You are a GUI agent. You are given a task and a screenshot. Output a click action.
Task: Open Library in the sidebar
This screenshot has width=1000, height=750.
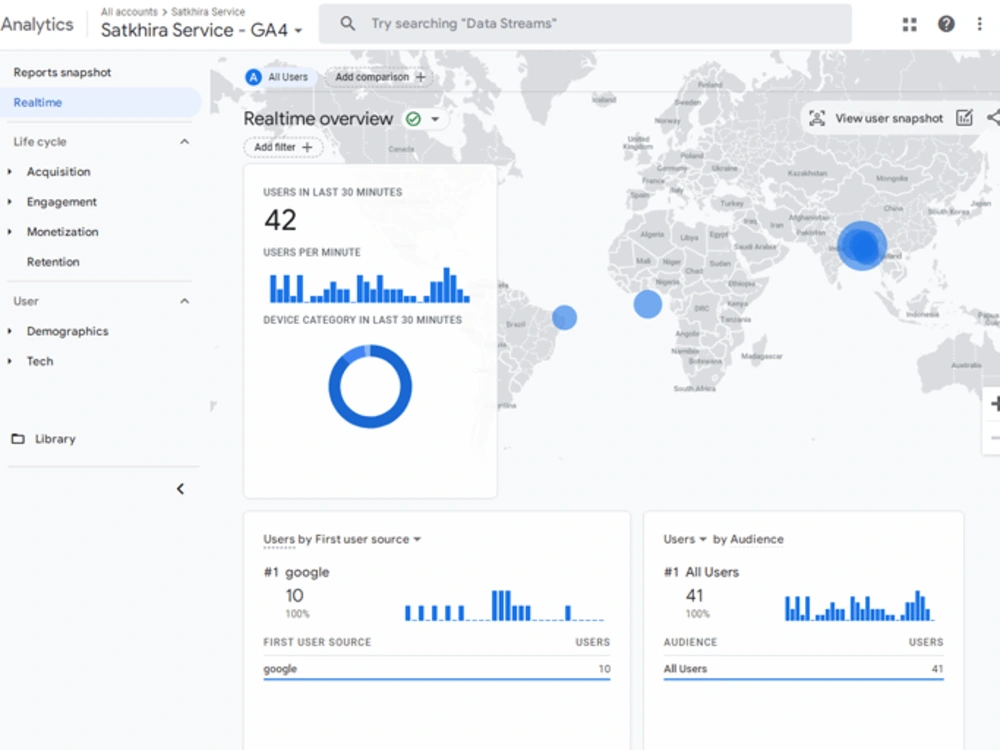55,439
